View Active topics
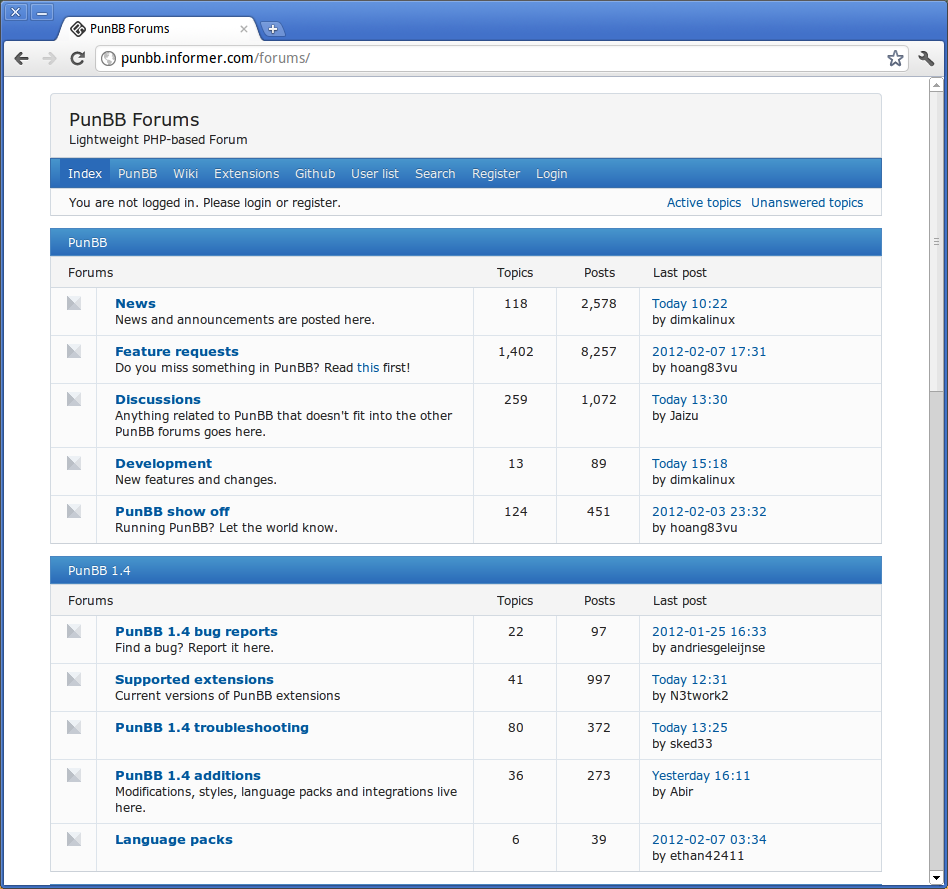The width and height of the screenshot is (948, 889). click(x=704, y=203)
